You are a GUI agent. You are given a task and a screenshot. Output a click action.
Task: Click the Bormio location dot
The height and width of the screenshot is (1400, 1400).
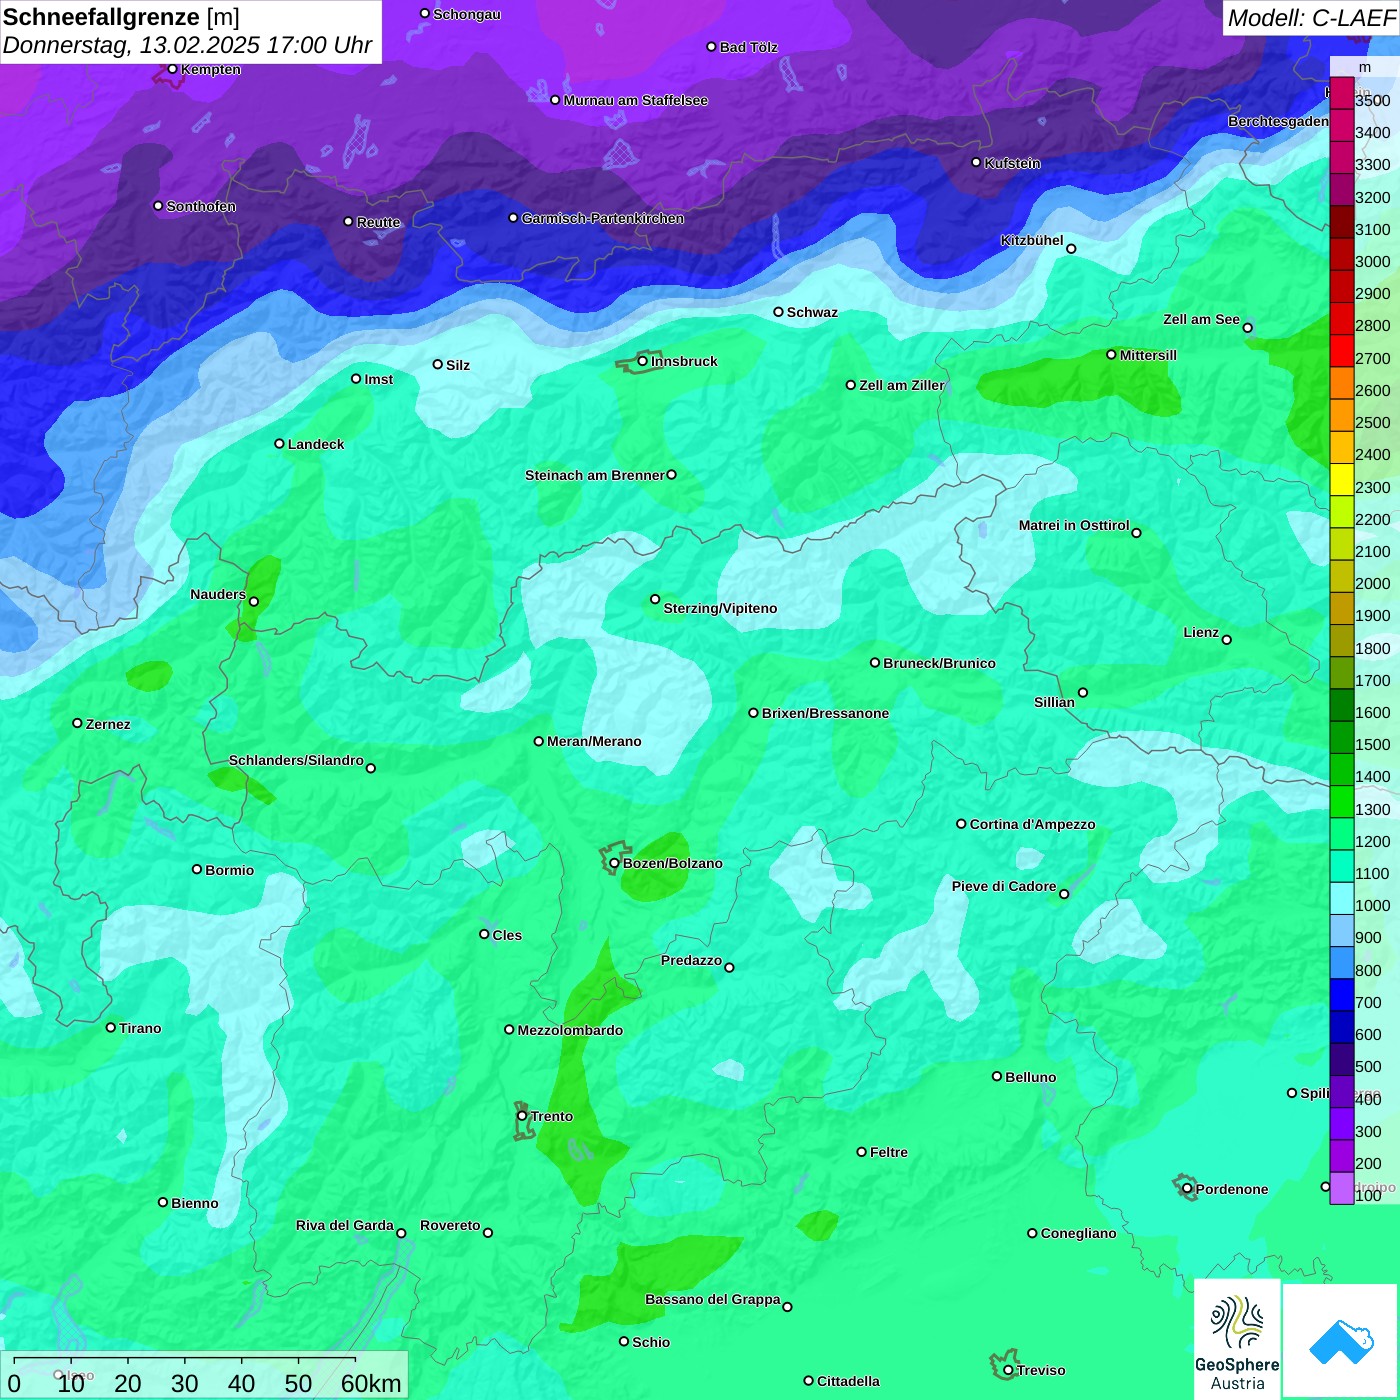[x=197, y=869]
